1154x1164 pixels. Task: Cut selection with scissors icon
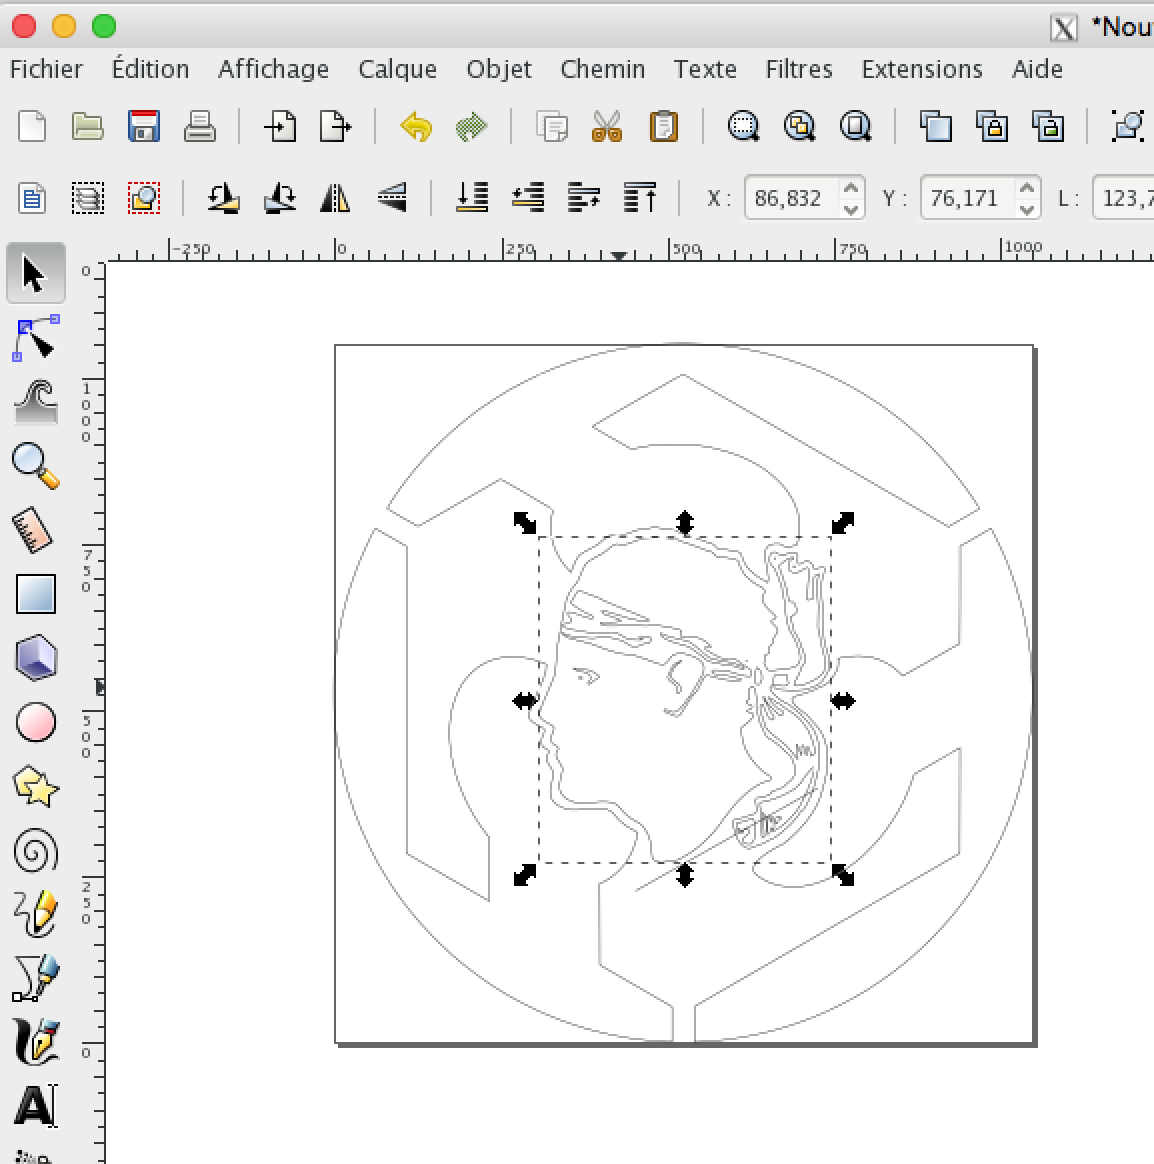[607, 126]
